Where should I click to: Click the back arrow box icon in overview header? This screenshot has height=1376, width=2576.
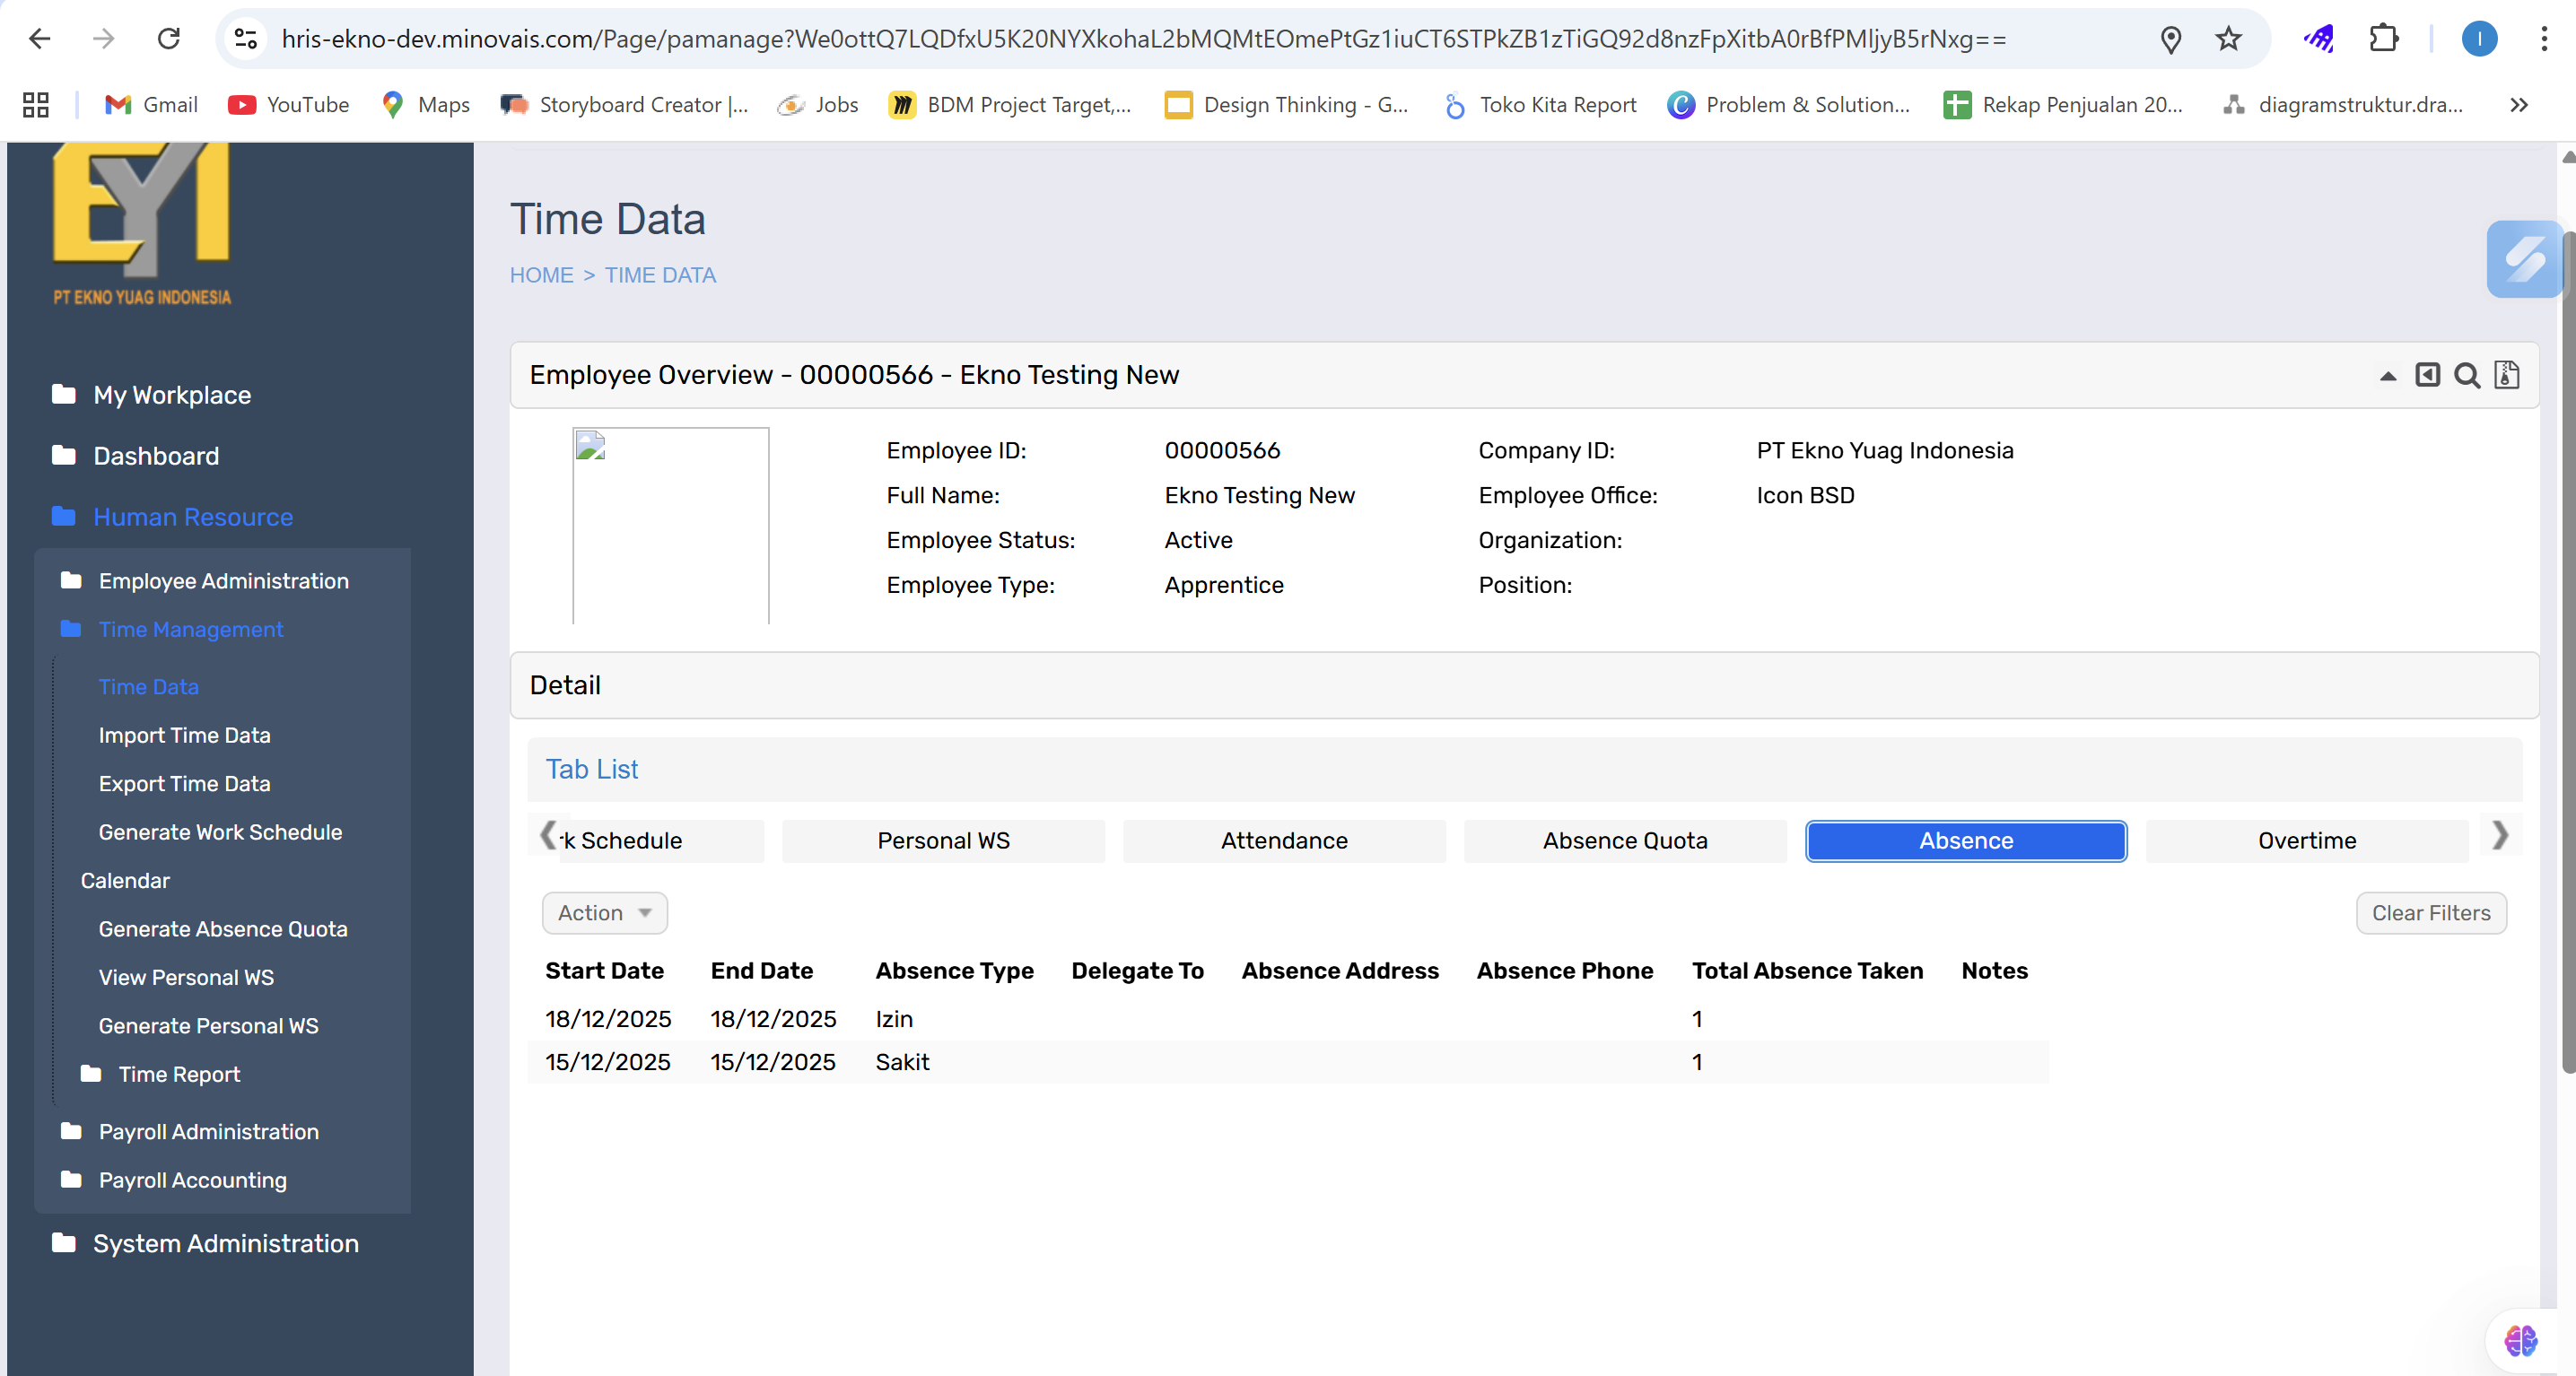point(2427,375)
